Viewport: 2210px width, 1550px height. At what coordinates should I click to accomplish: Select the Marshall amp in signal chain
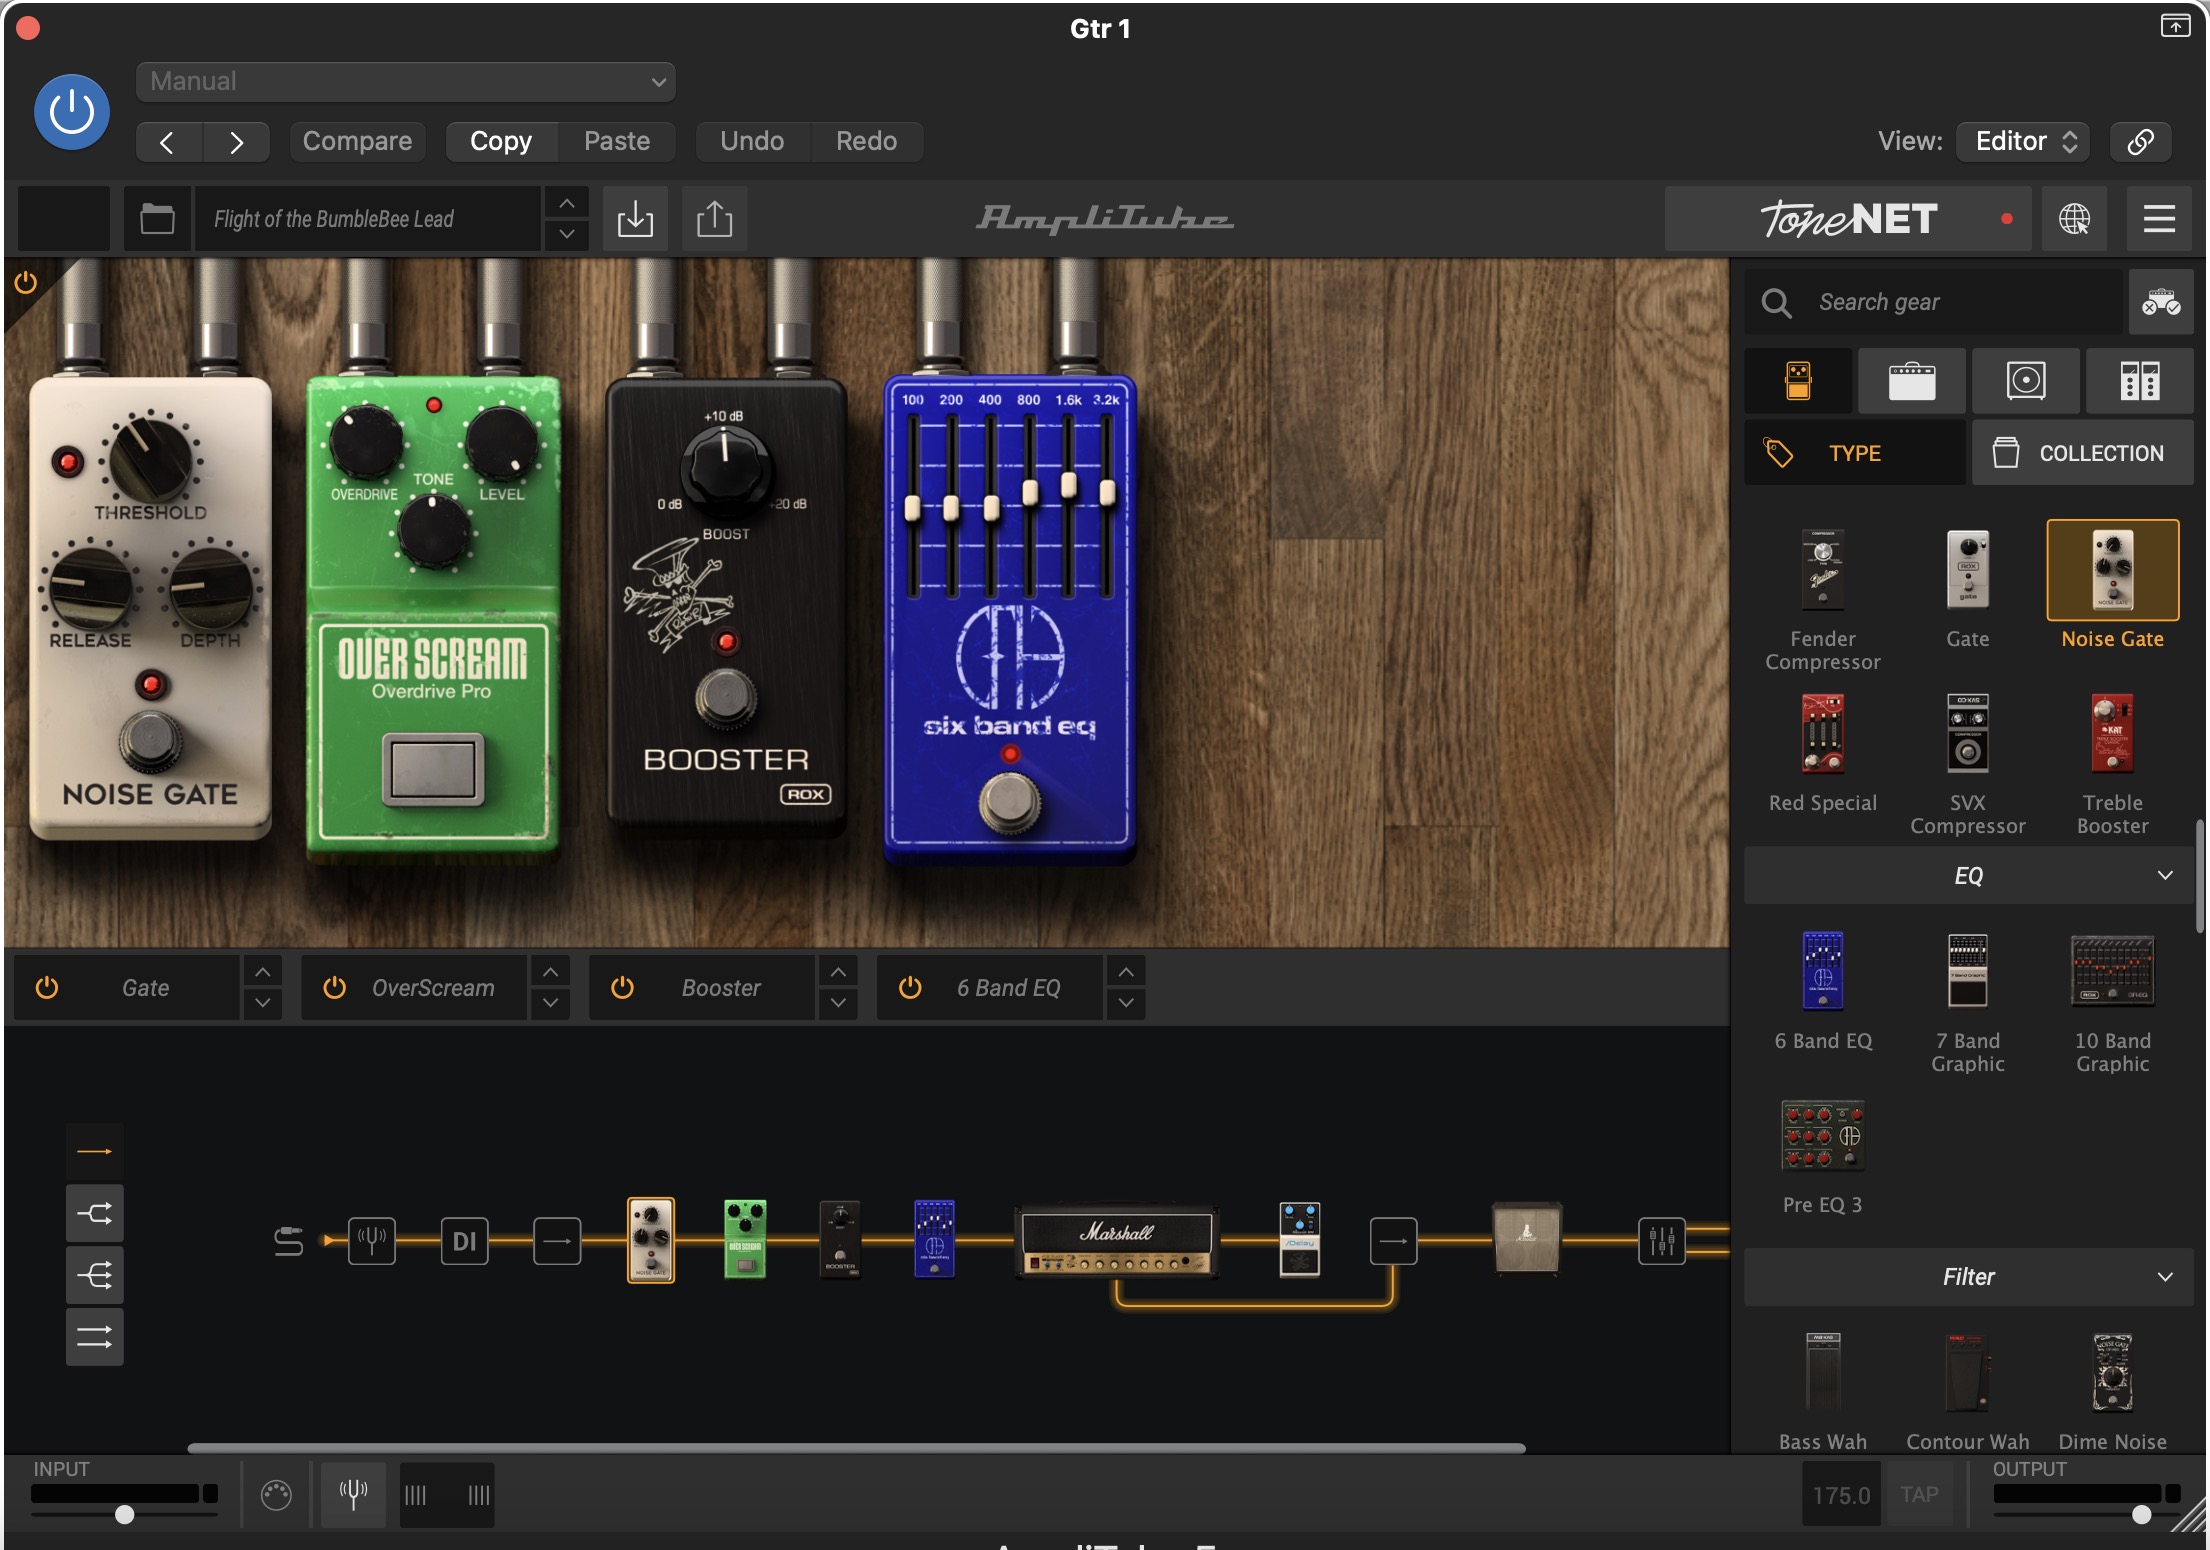tap(1117, 1241)
